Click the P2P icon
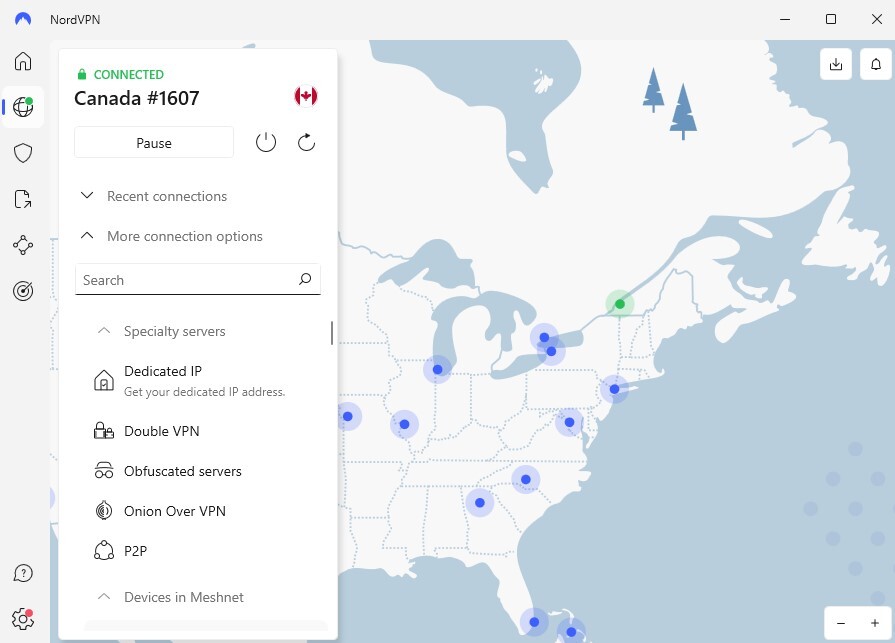895x643 pixels. (103, 551)
